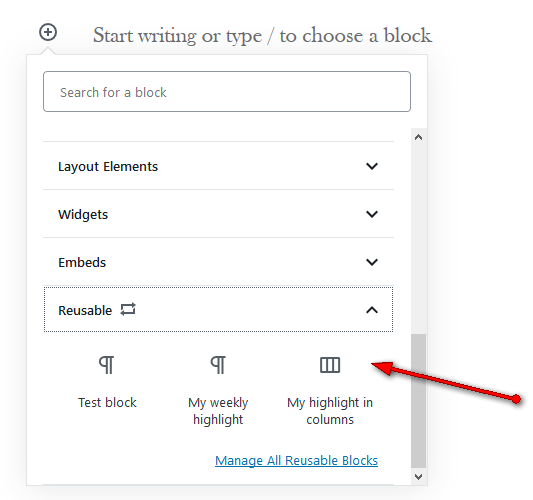
Task: Open the Layout Elements category
Action: [218, 166]
